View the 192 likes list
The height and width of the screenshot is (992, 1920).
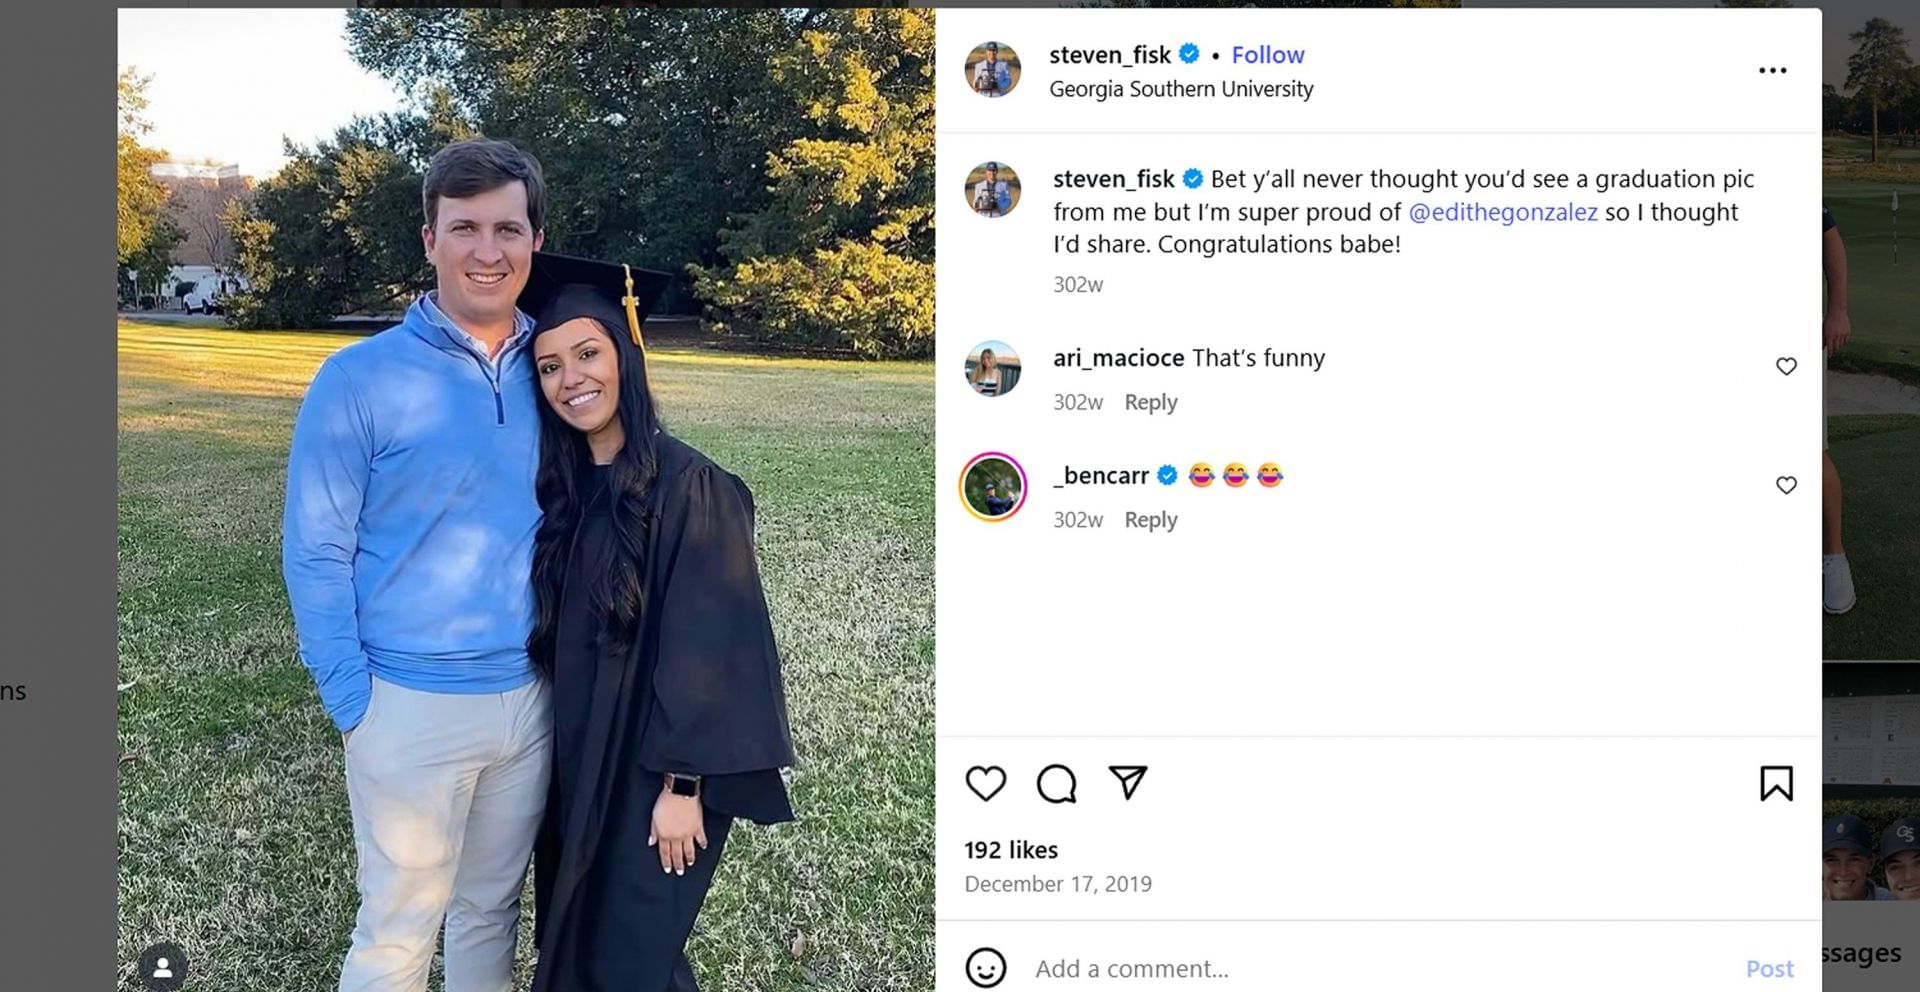pyautogui.click(x=1010, y=850)
